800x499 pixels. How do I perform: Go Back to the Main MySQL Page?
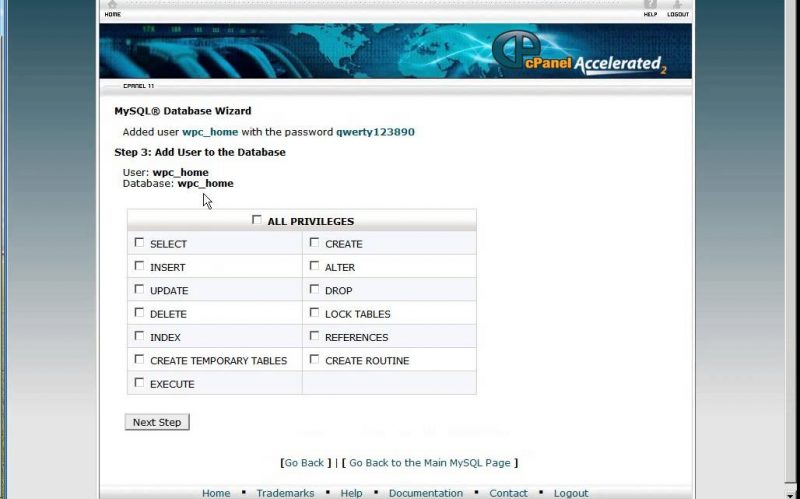point(429,463)
